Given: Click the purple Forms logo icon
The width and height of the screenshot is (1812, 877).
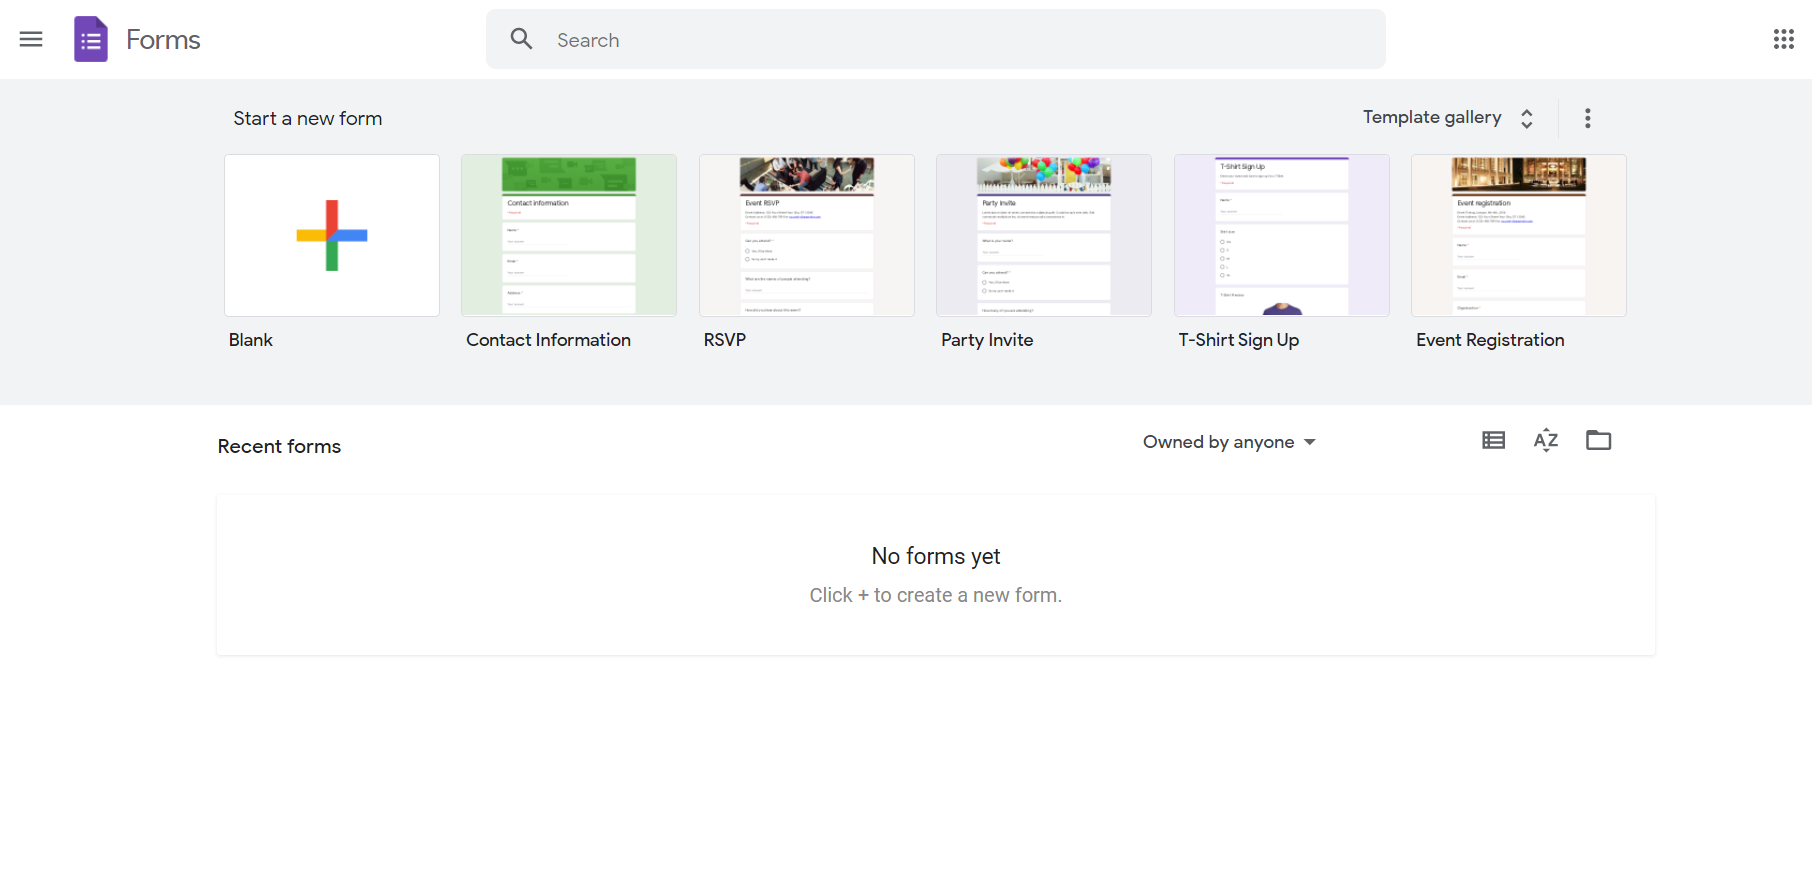Looking at the screenshot, I should [x=91, y=40].
